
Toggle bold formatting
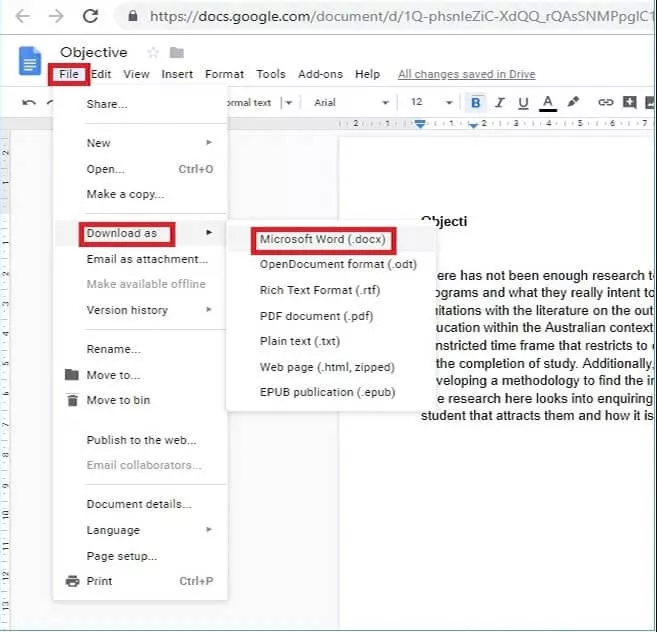click(476, 102)
